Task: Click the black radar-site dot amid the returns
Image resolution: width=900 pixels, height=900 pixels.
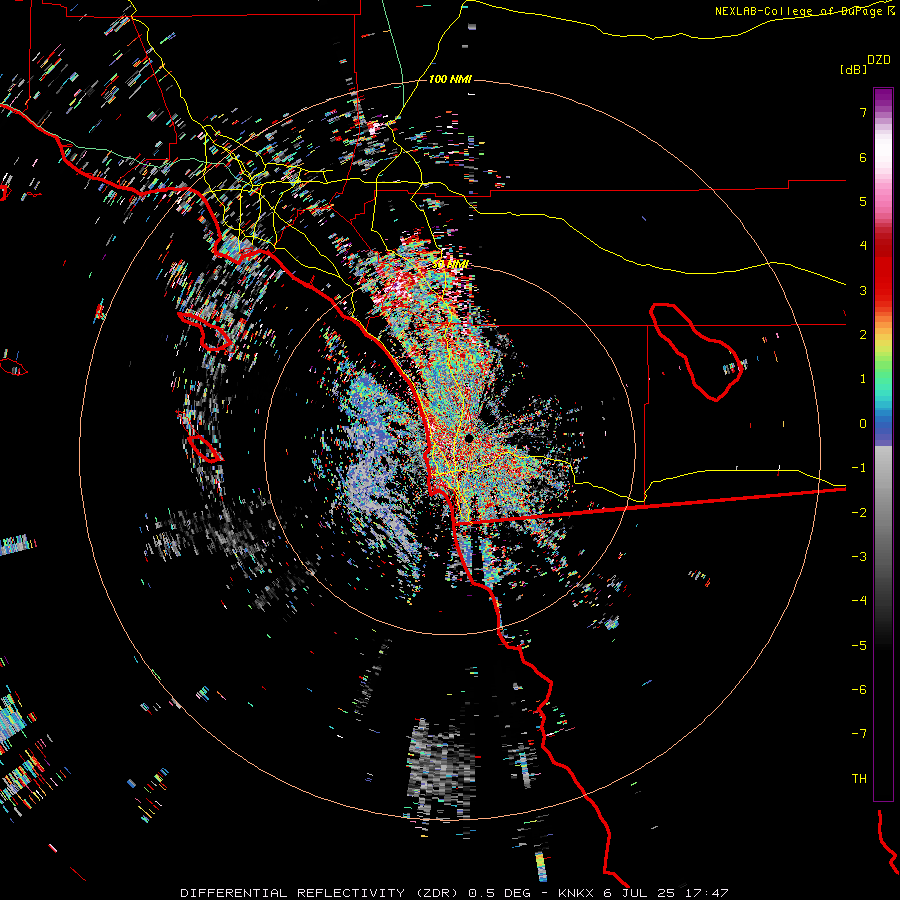Action: pos(469,439)
